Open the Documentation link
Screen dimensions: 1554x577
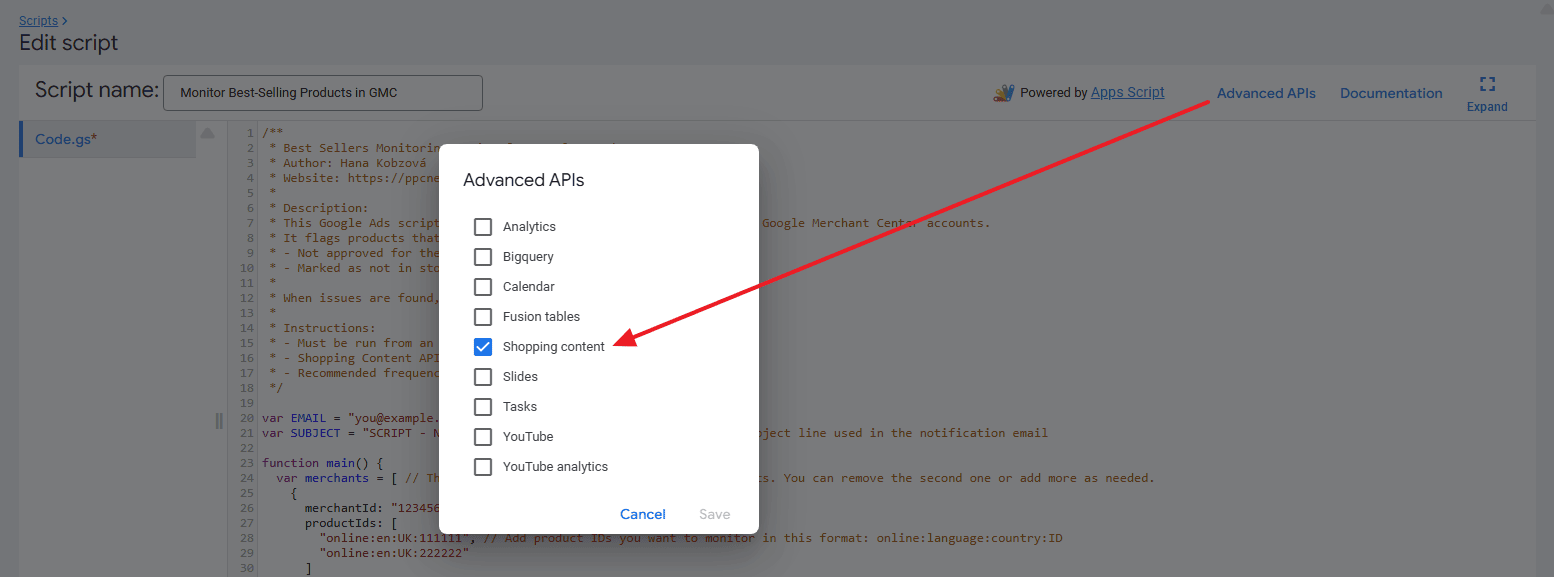click(1391, 93)
